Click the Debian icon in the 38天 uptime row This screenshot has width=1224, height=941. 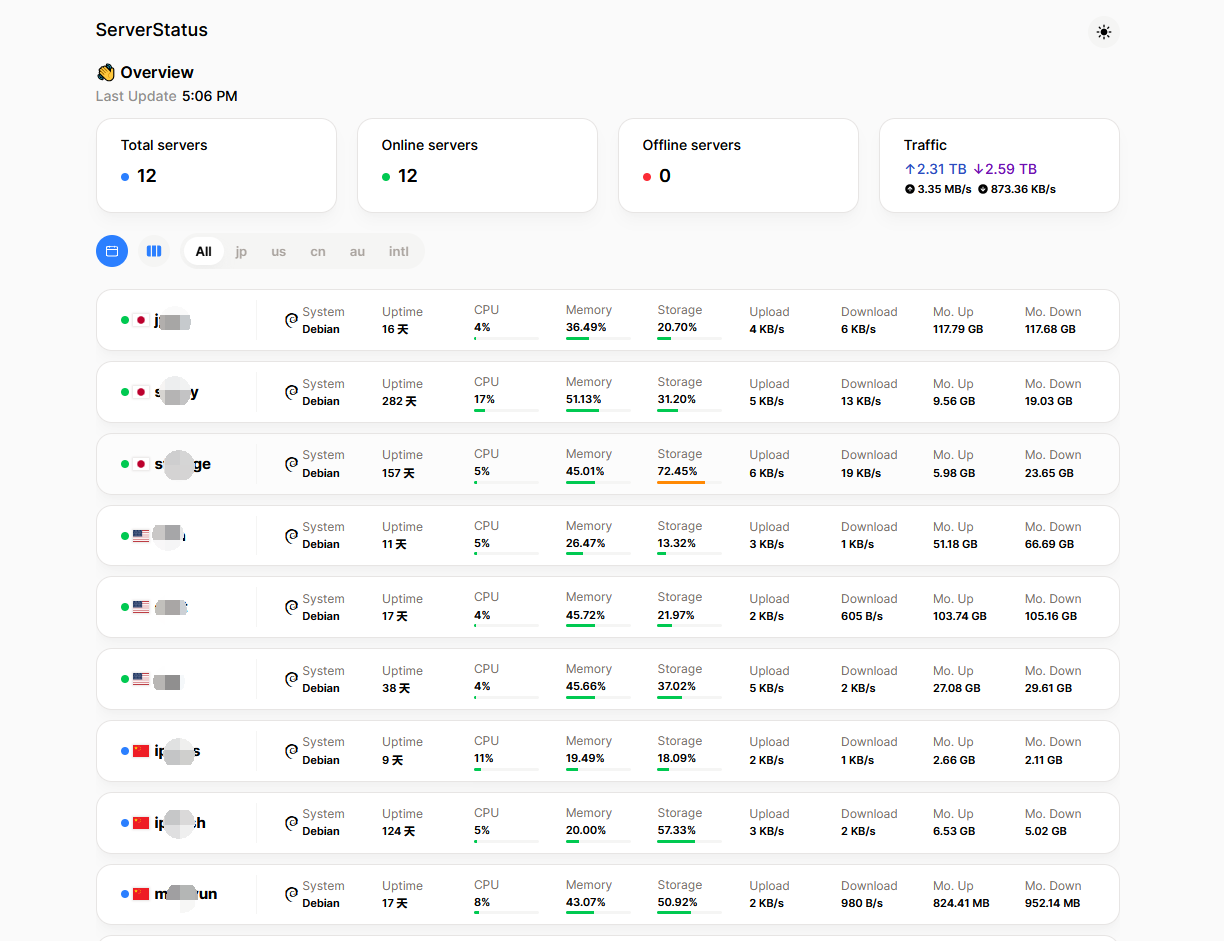coord(292,679)
